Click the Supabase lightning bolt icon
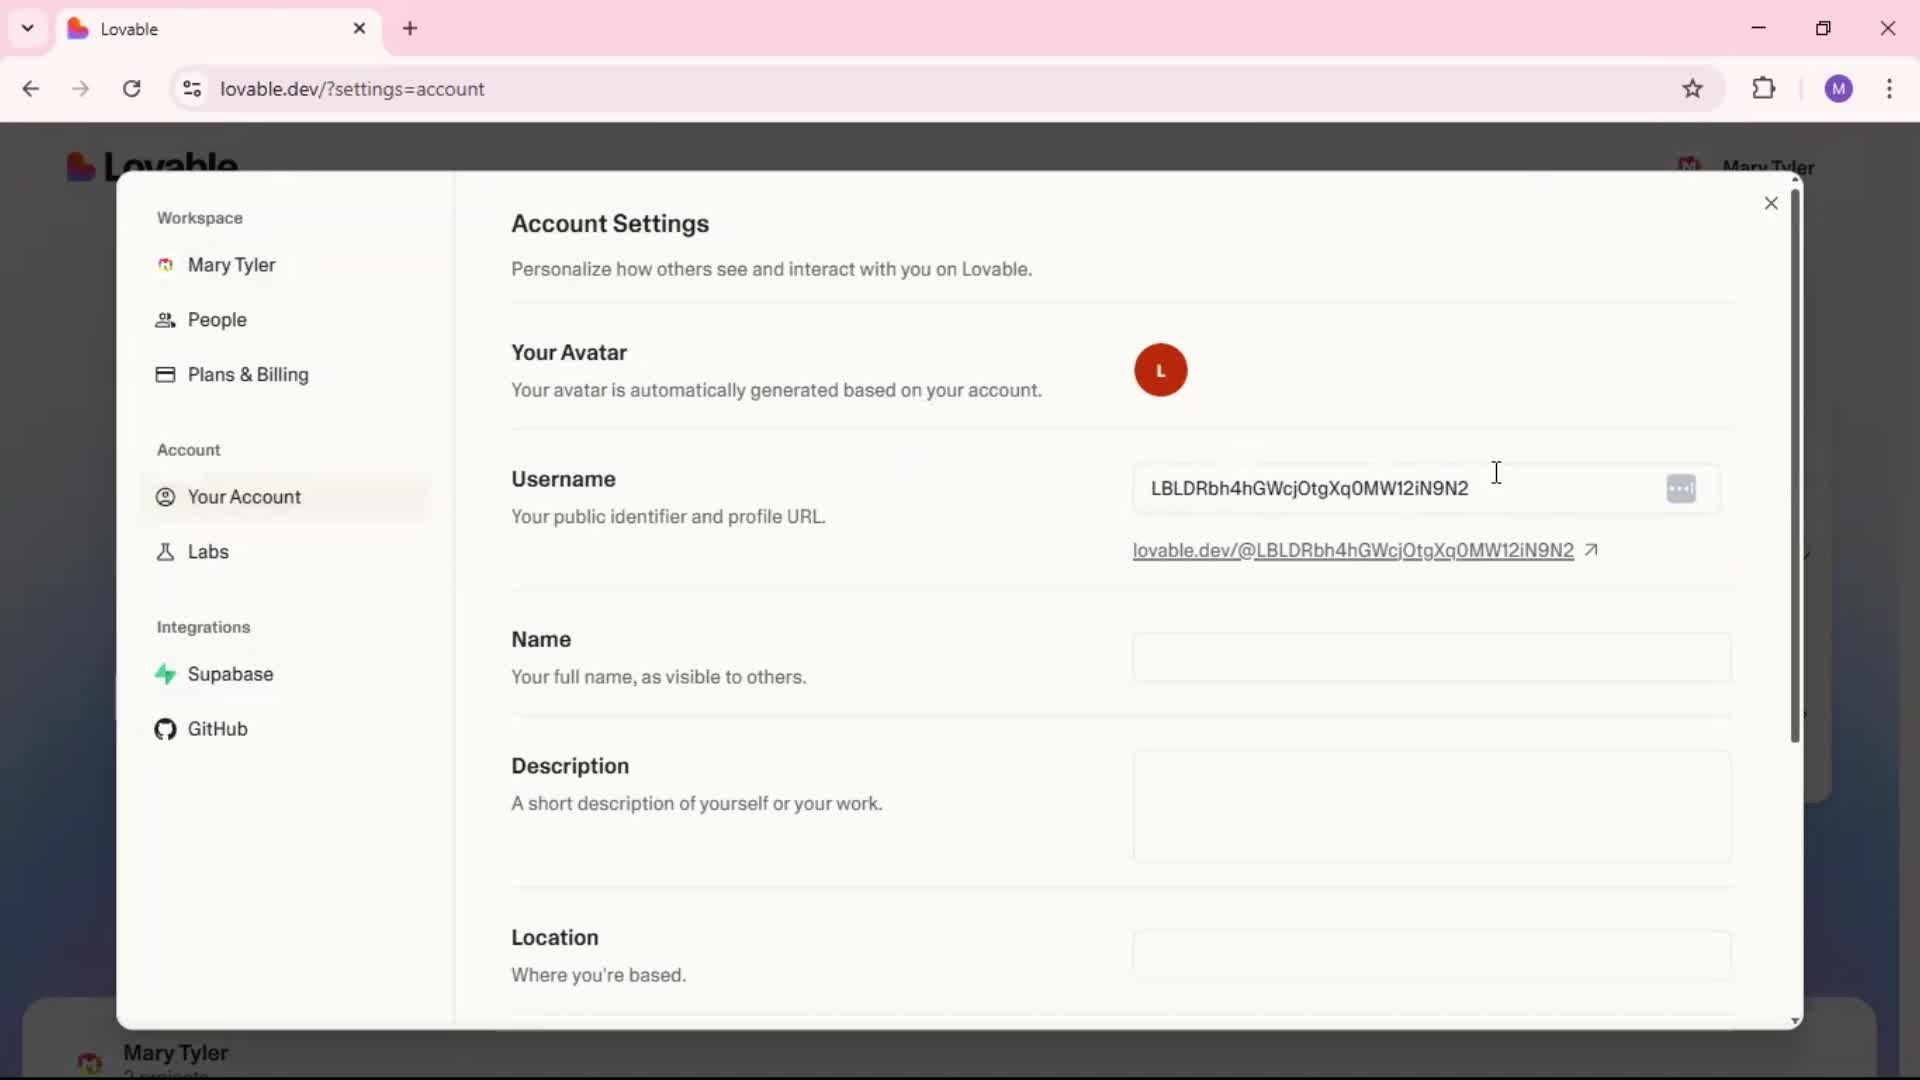Screen dimensions: 1920x1080 (x=165, y=674)
